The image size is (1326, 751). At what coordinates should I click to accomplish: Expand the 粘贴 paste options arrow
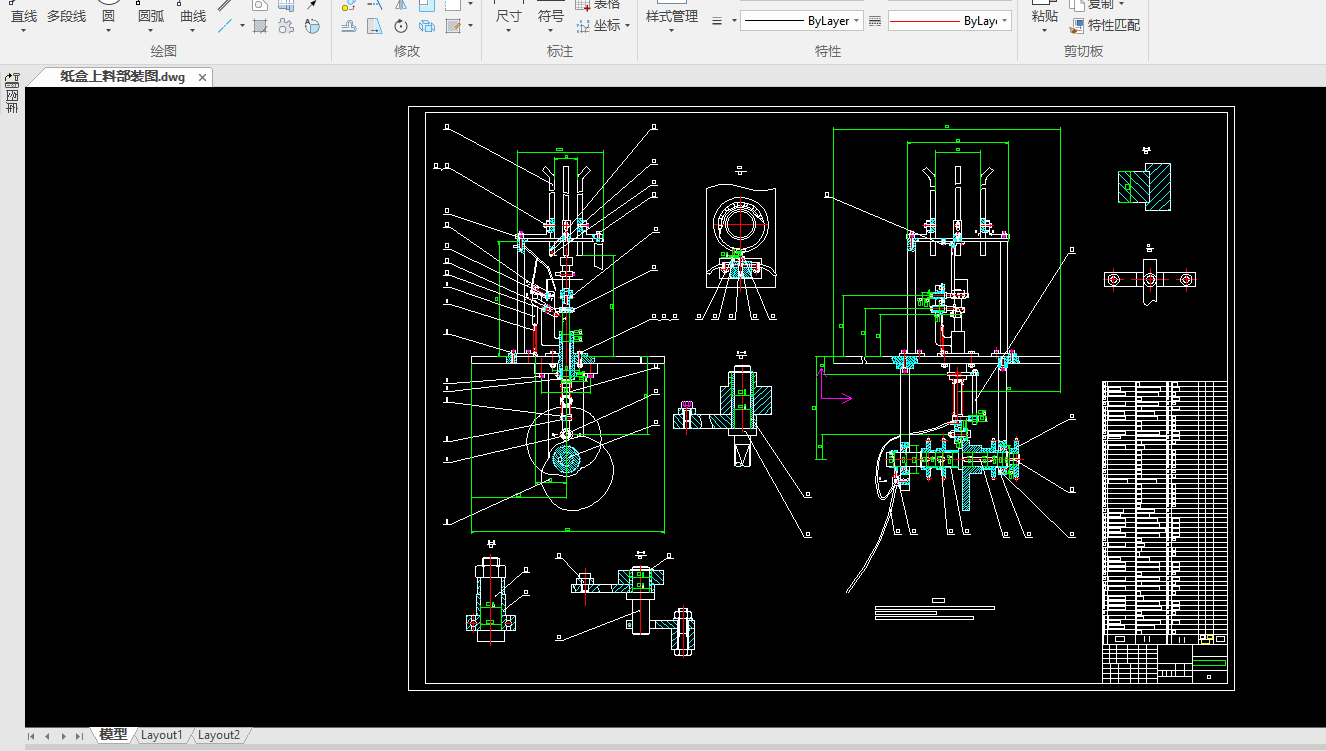(x=1044, y=31)
